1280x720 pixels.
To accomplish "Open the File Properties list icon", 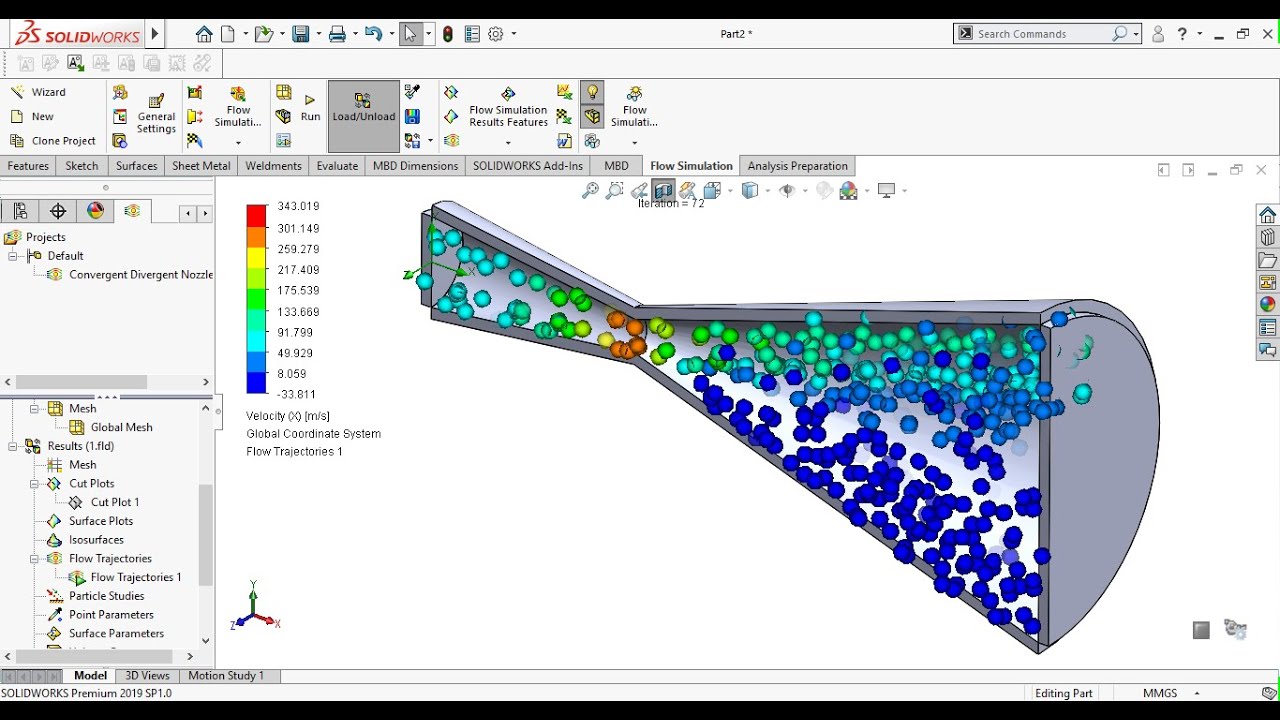I will [x=472, y=34].
